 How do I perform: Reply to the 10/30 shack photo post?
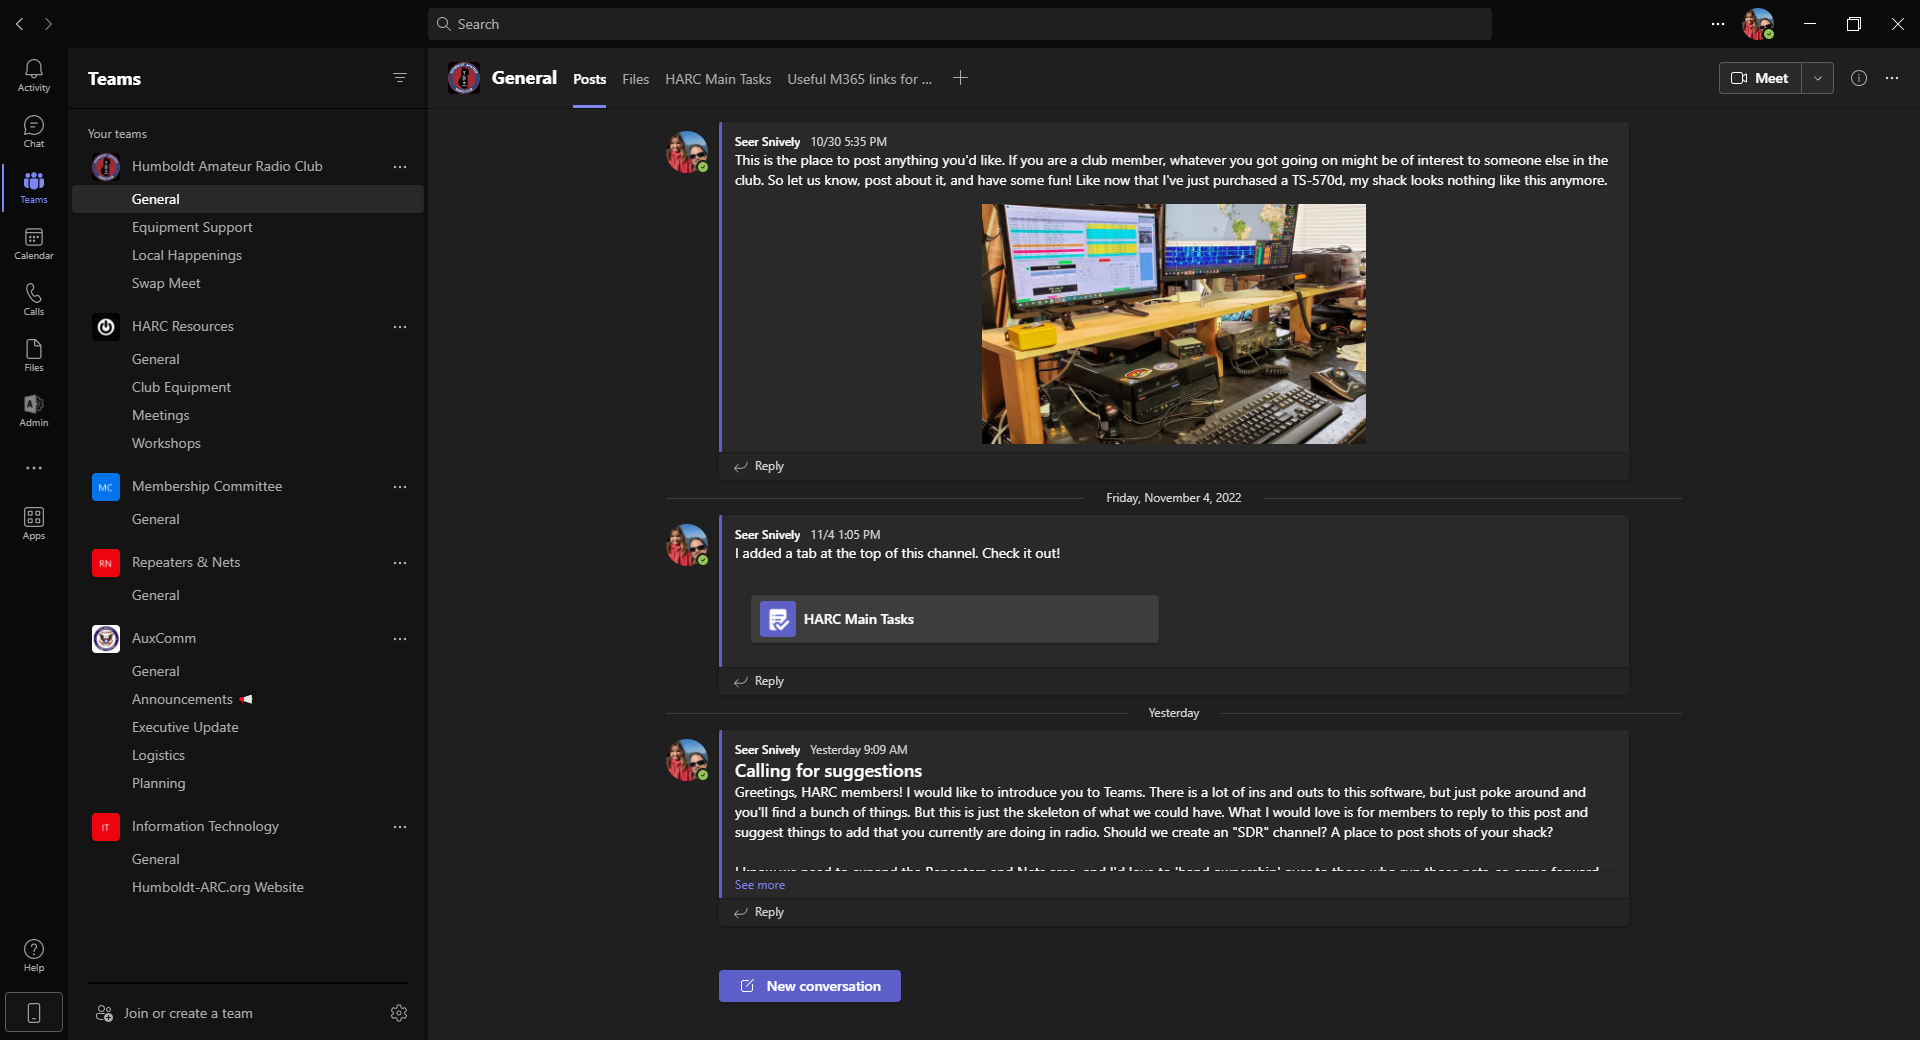coord(759,466)
